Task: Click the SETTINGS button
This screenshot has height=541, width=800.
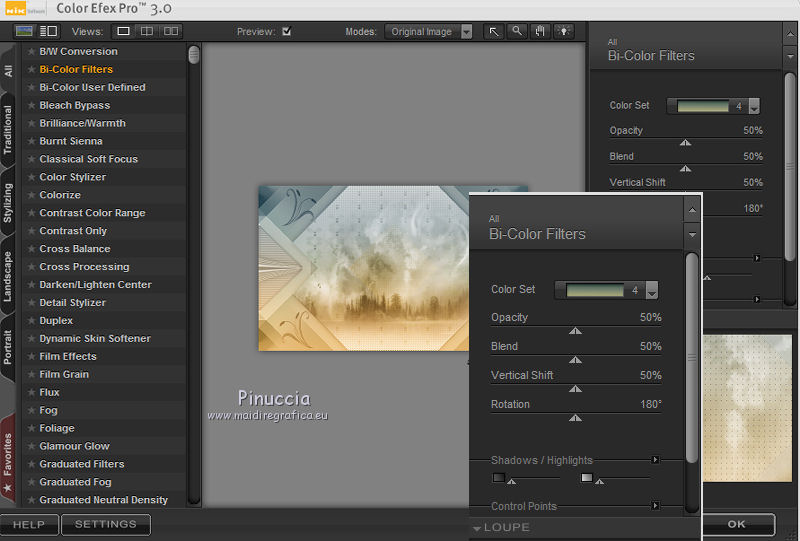Action: [105, 524]
